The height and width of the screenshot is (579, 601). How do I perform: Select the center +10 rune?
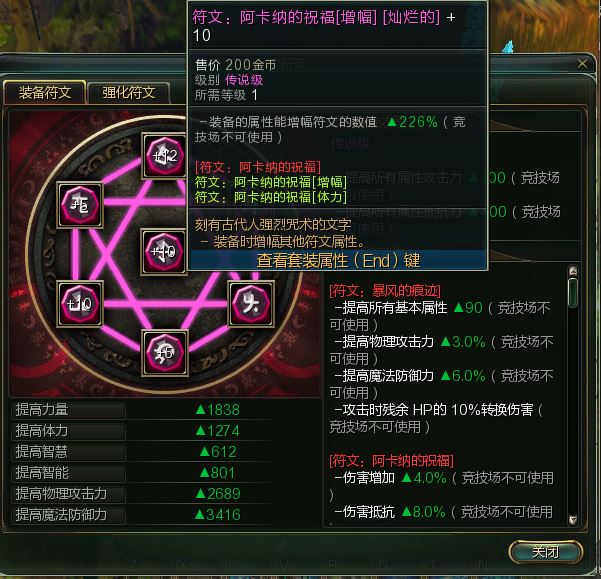click(164, 252)
